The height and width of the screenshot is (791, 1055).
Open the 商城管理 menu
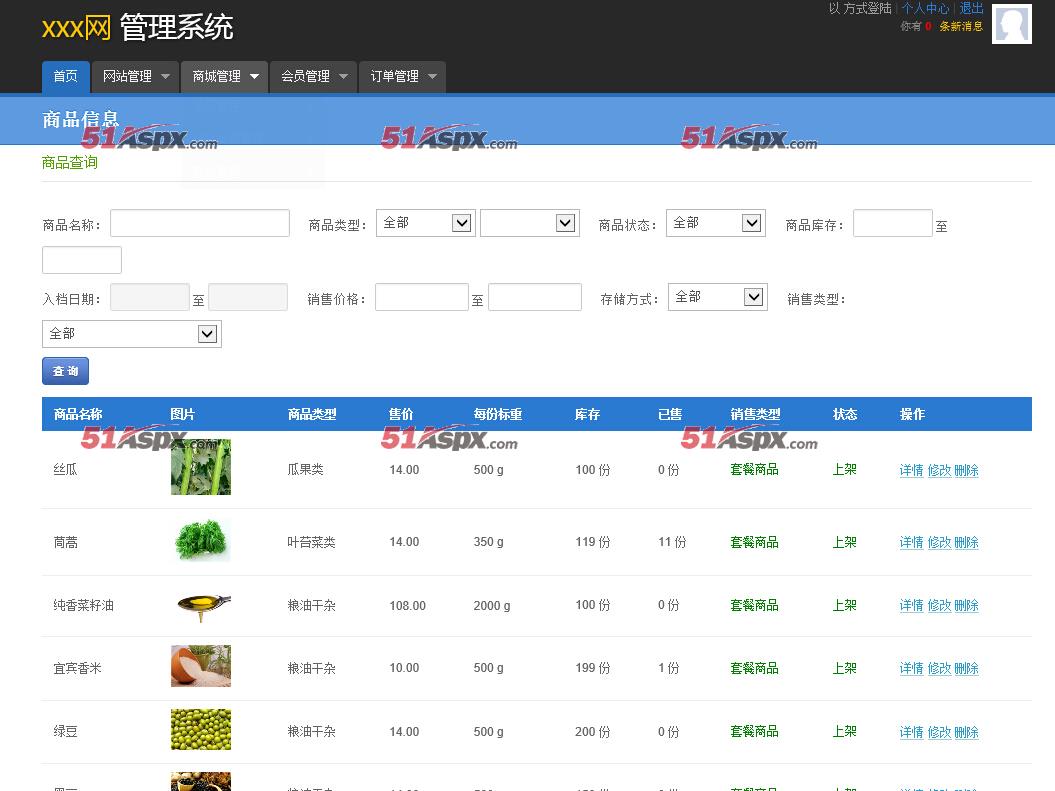(x=224, y=77)
